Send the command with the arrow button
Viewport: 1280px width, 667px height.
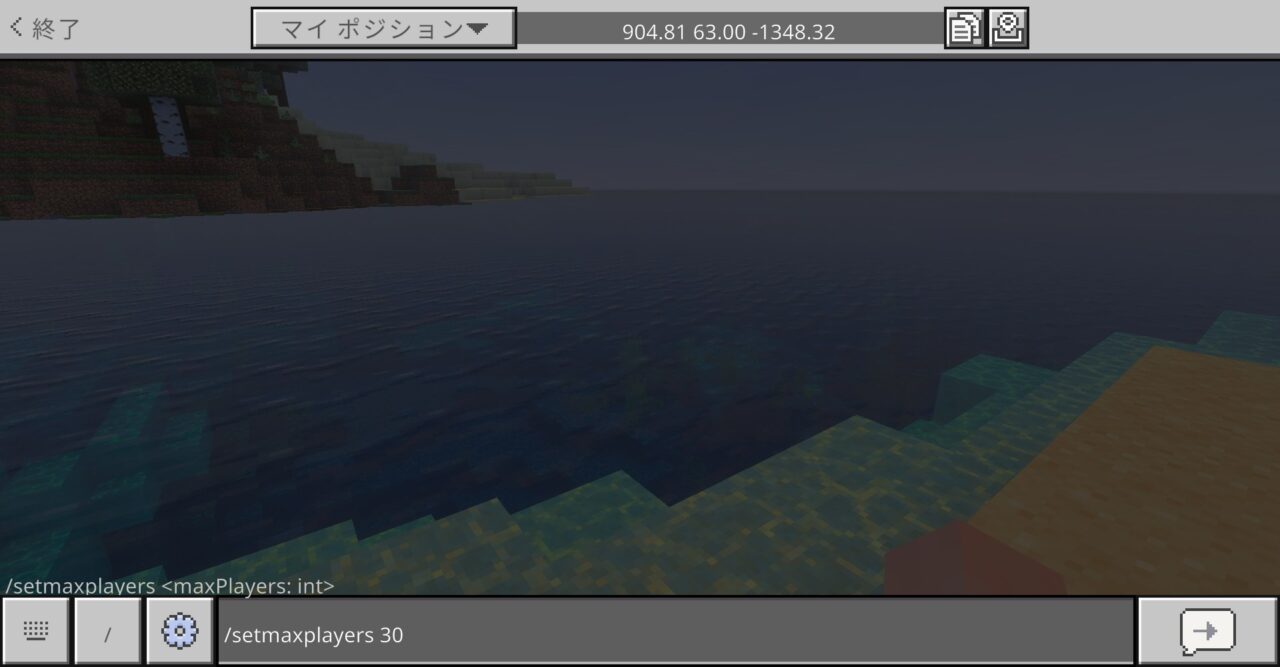(x=1208, y=632)
